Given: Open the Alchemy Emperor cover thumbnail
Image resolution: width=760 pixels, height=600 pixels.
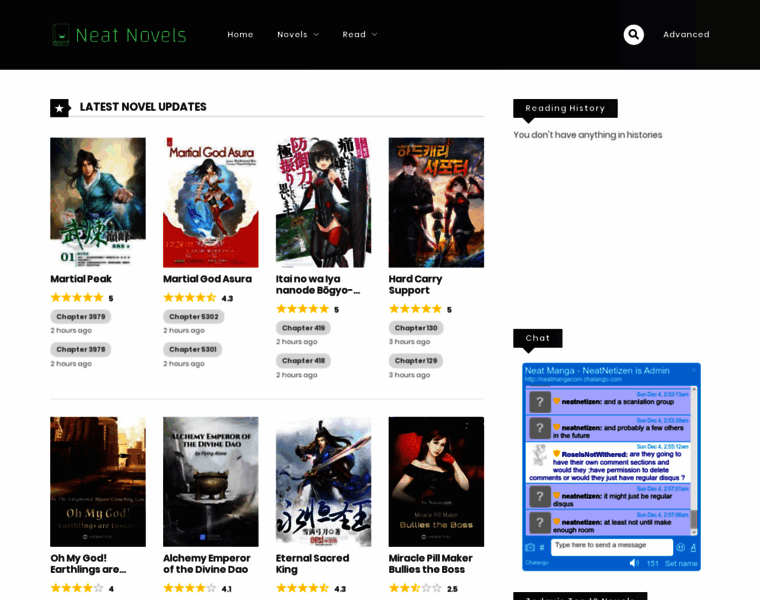Looking at the screenshot, I should click(x=210, y=482).
